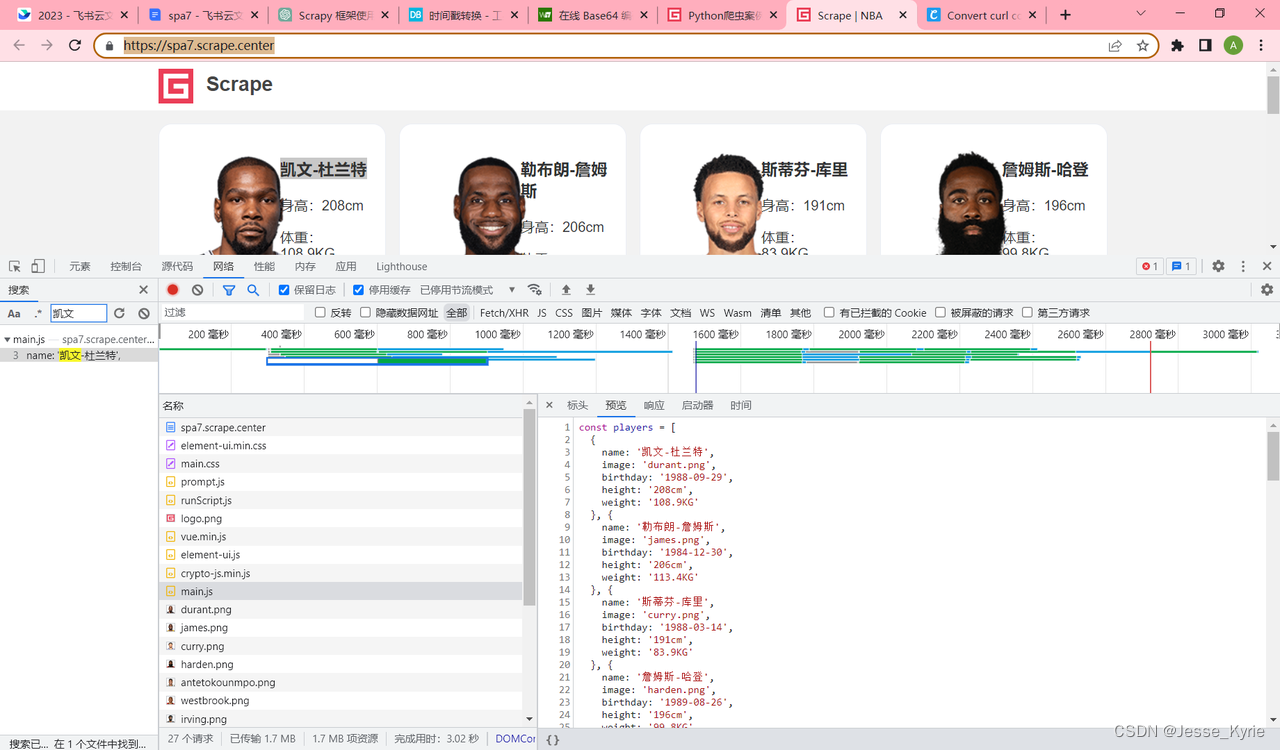Open the new tab plus button
Screen dimensions: 1280x750
click(x=1065, y=15)
